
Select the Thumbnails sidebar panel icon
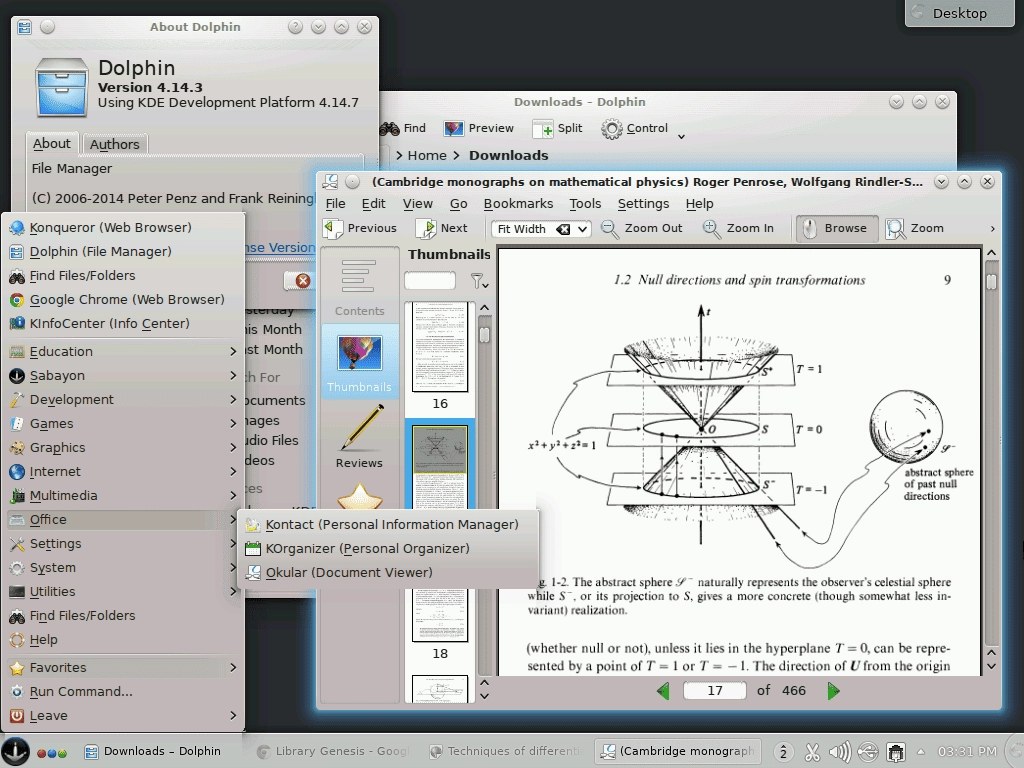pyautogui.click(x=360, y=362)
